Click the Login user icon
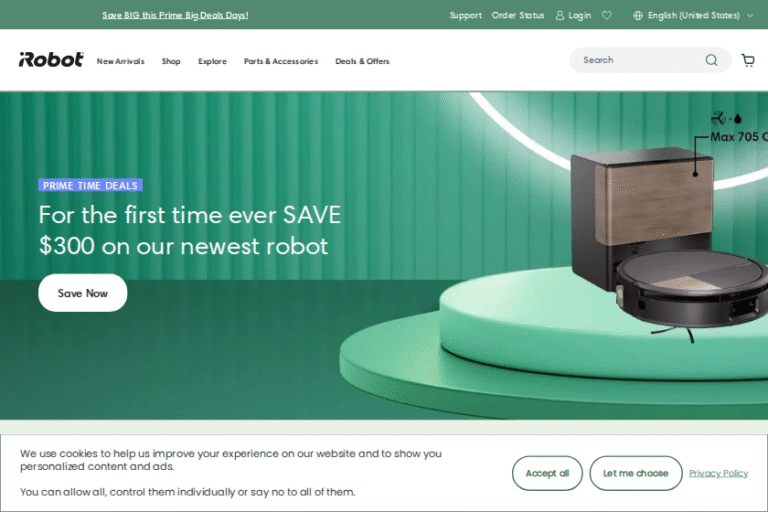The width and height of the screenshot is (768, 512). tap(560, 16)
